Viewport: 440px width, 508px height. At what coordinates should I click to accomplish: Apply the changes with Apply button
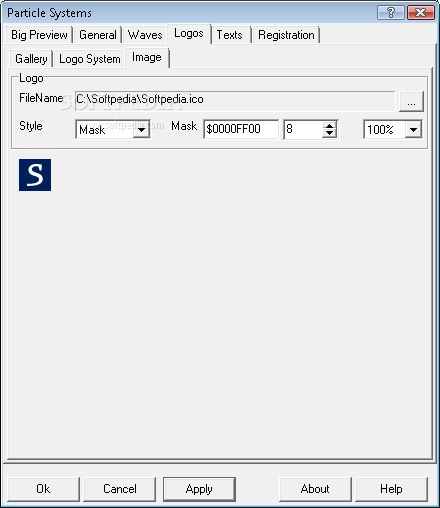pyautogui.click(x=199, y=489)
